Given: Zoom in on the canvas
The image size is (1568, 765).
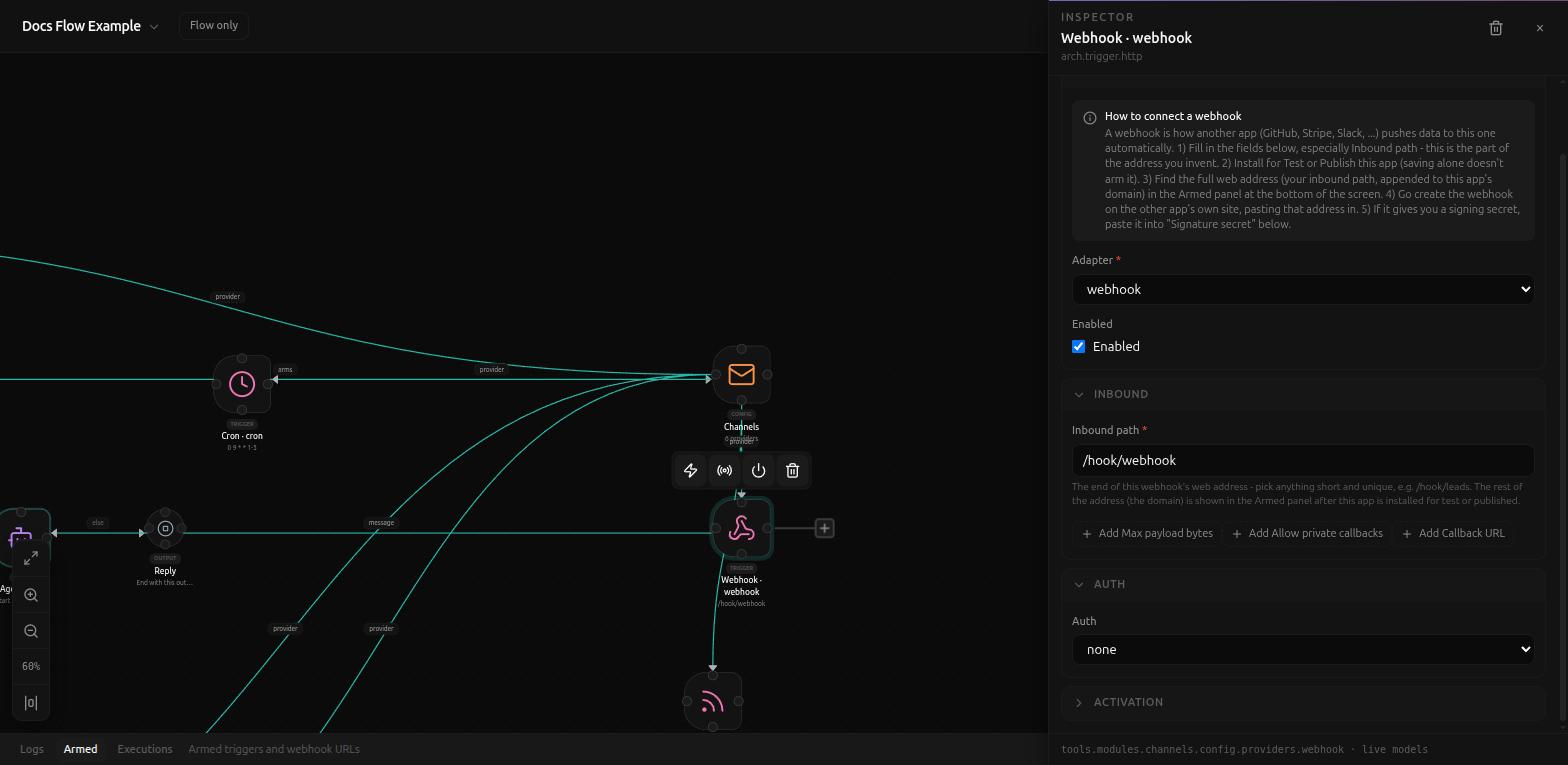Looking at the screenshot, I should [31, 595].
